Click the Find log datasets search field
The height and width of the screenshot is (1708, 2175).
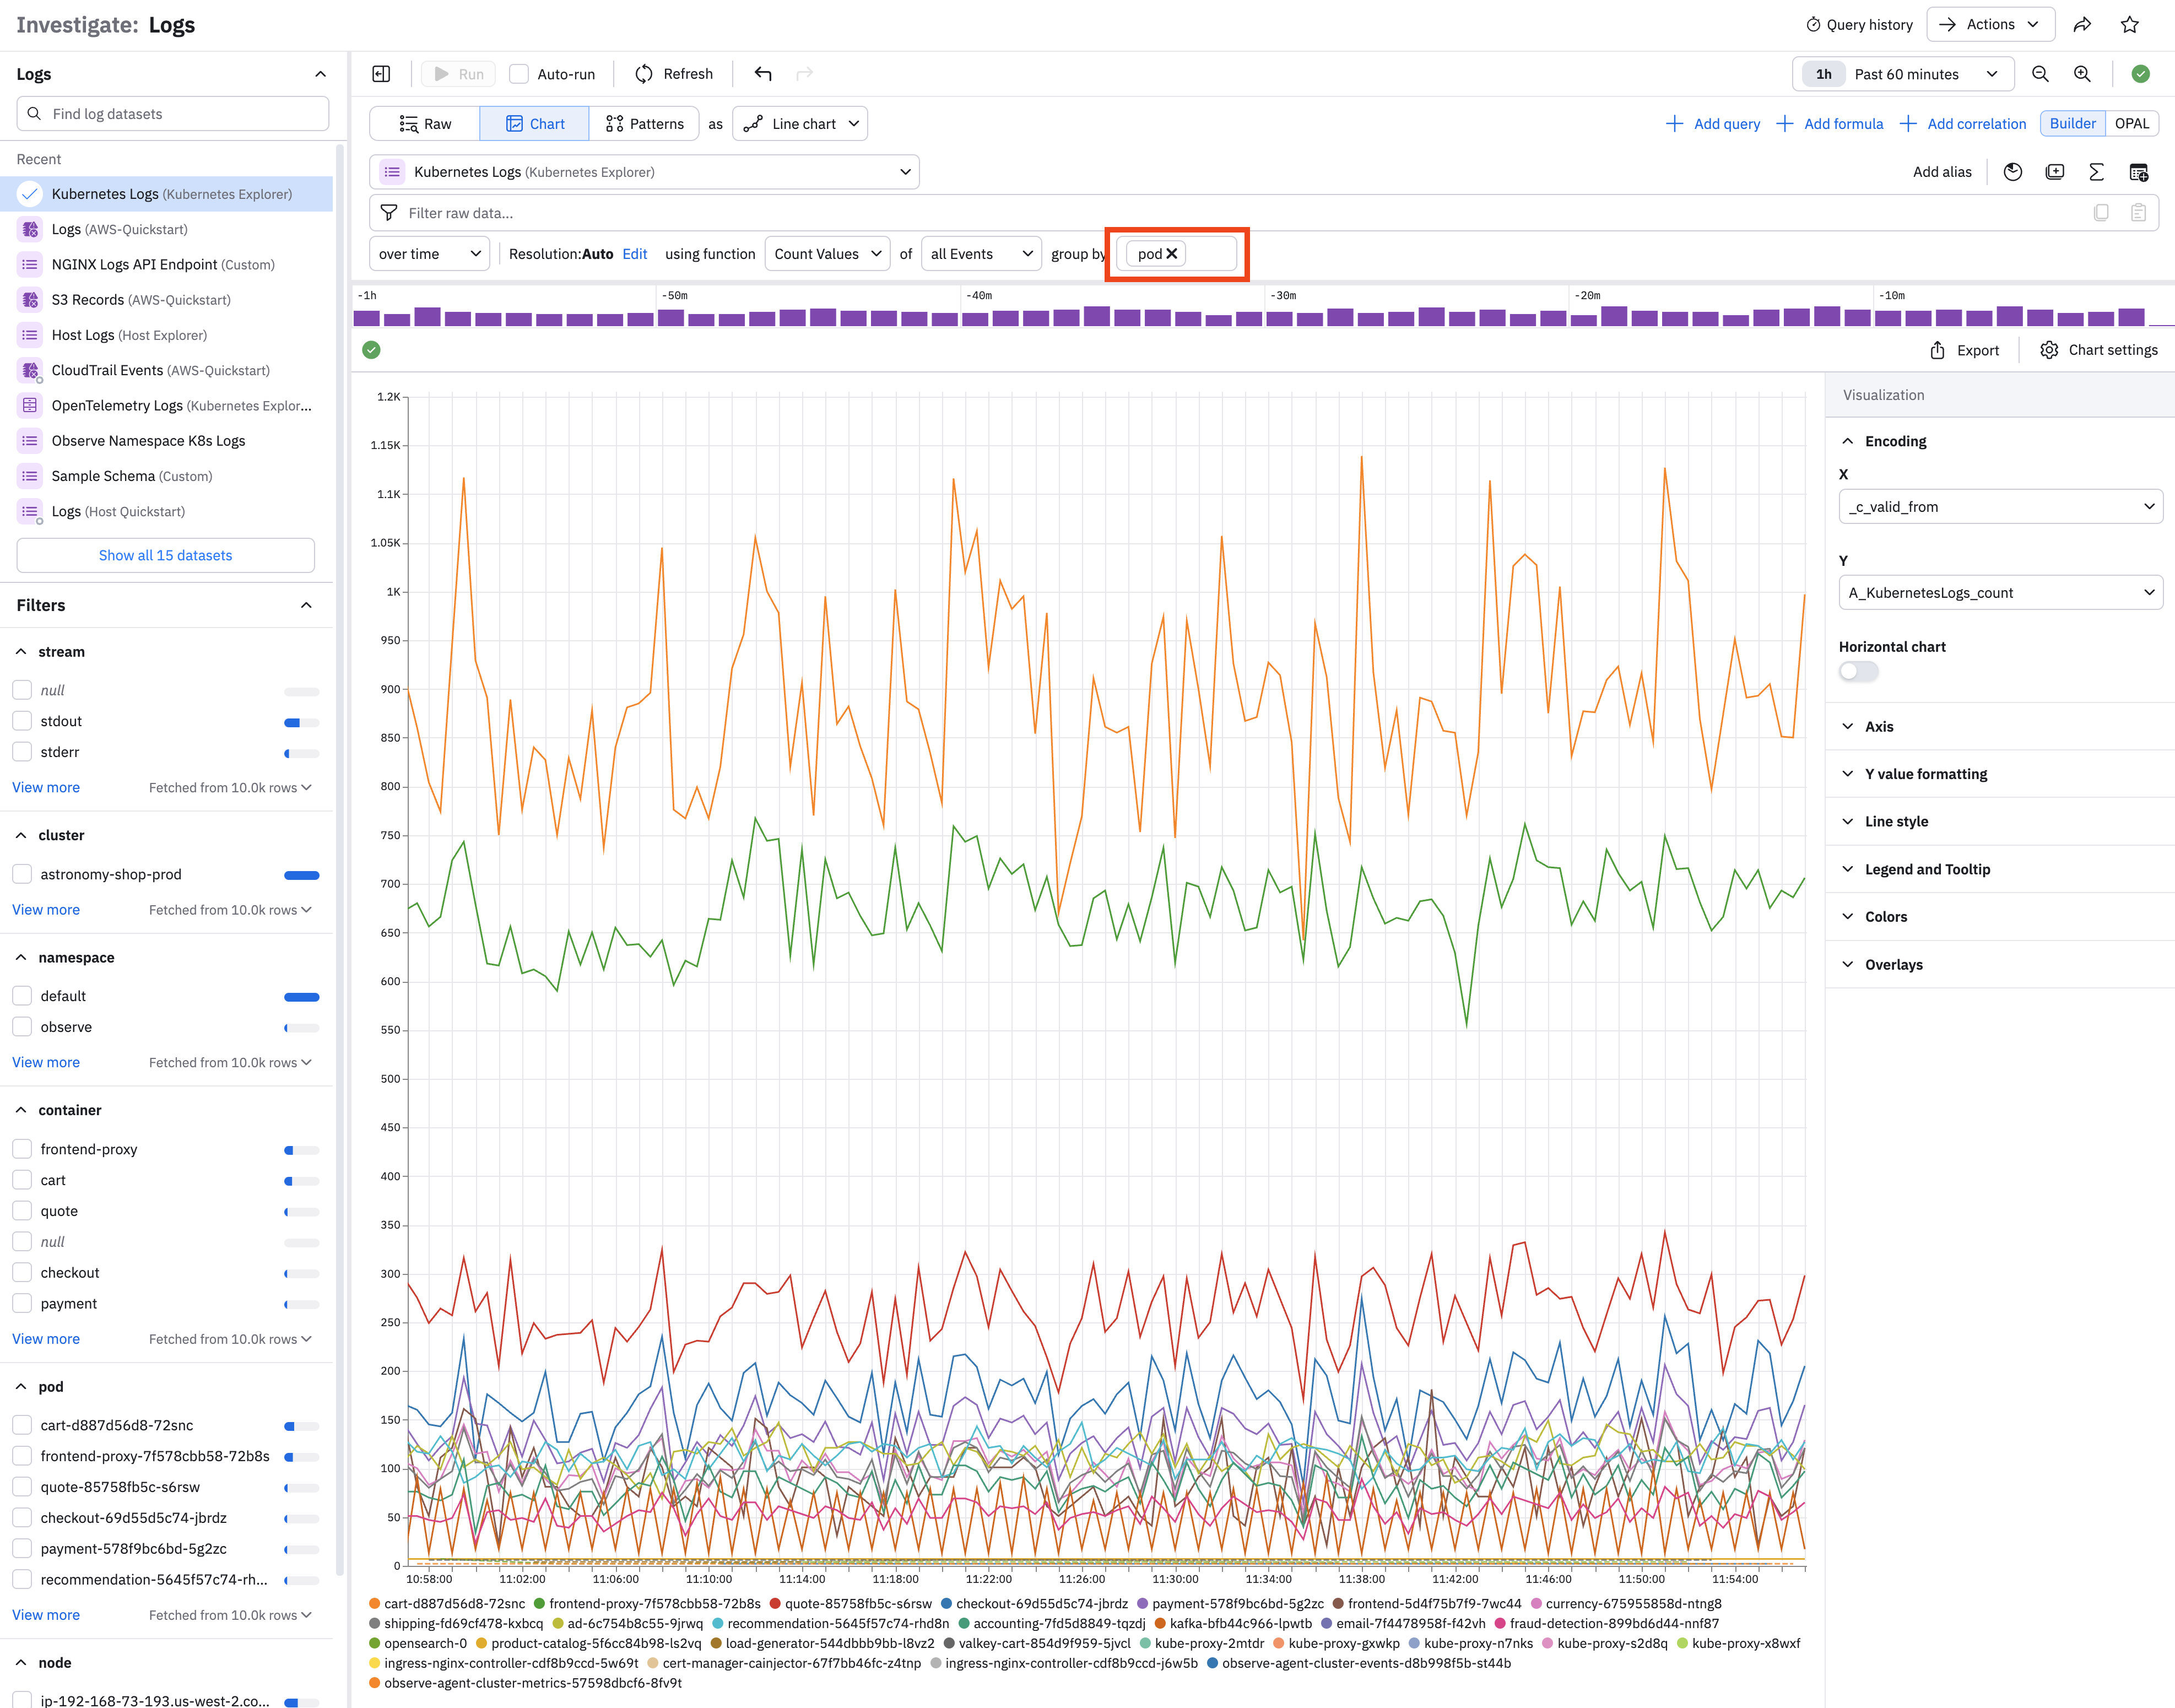173,114
